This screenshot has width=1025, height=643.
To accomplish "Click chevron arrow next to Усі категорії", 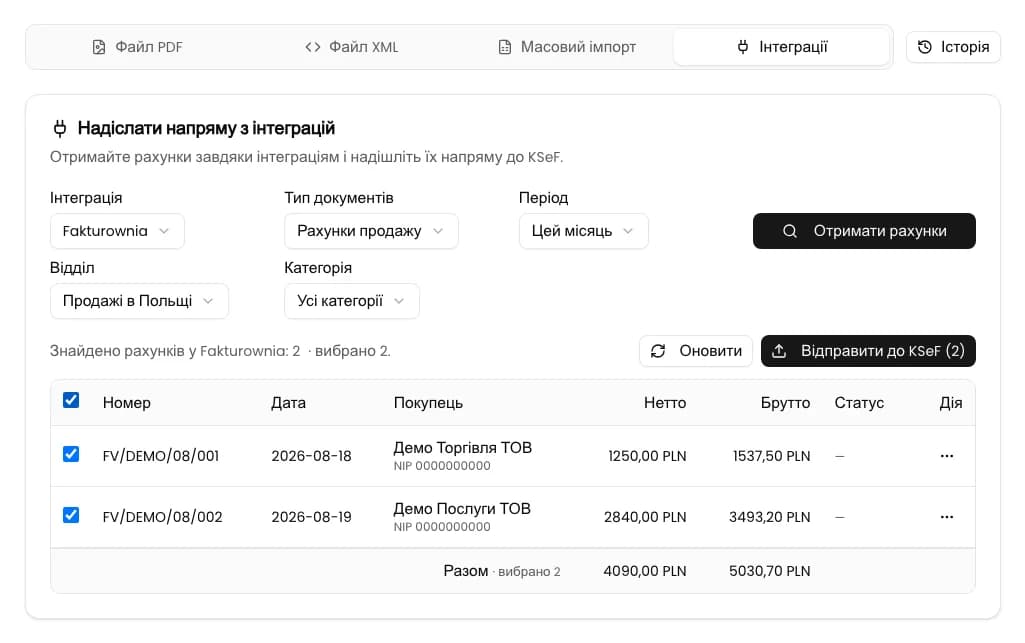I will click(x=399, y=301).
